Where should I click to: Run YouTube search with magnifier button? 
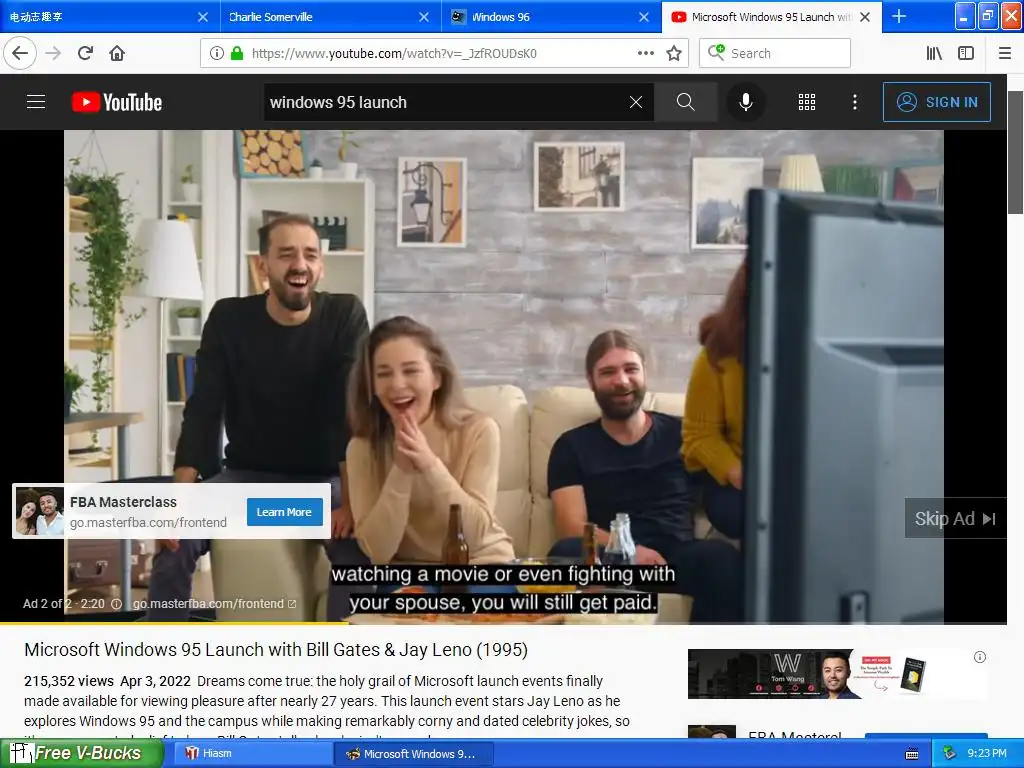tap(685, 102)
